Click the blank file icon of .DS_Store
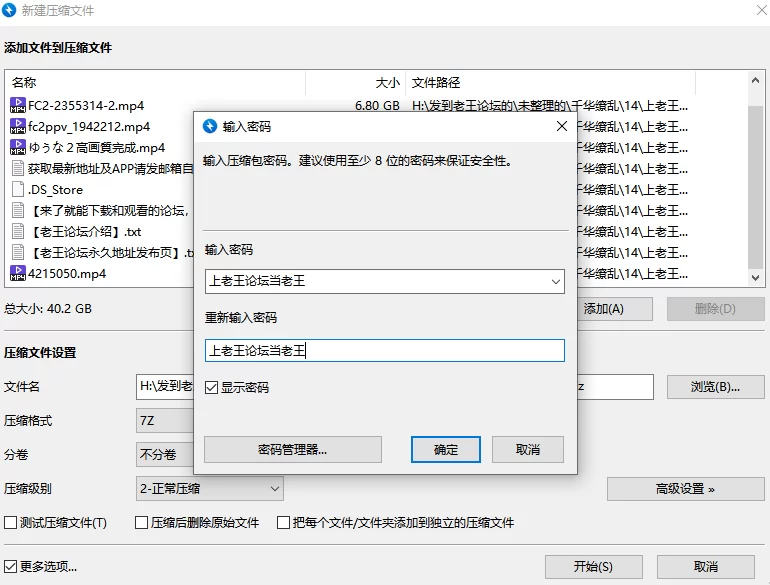The height and width of the screenshot is (585, 770). [18, 190]
